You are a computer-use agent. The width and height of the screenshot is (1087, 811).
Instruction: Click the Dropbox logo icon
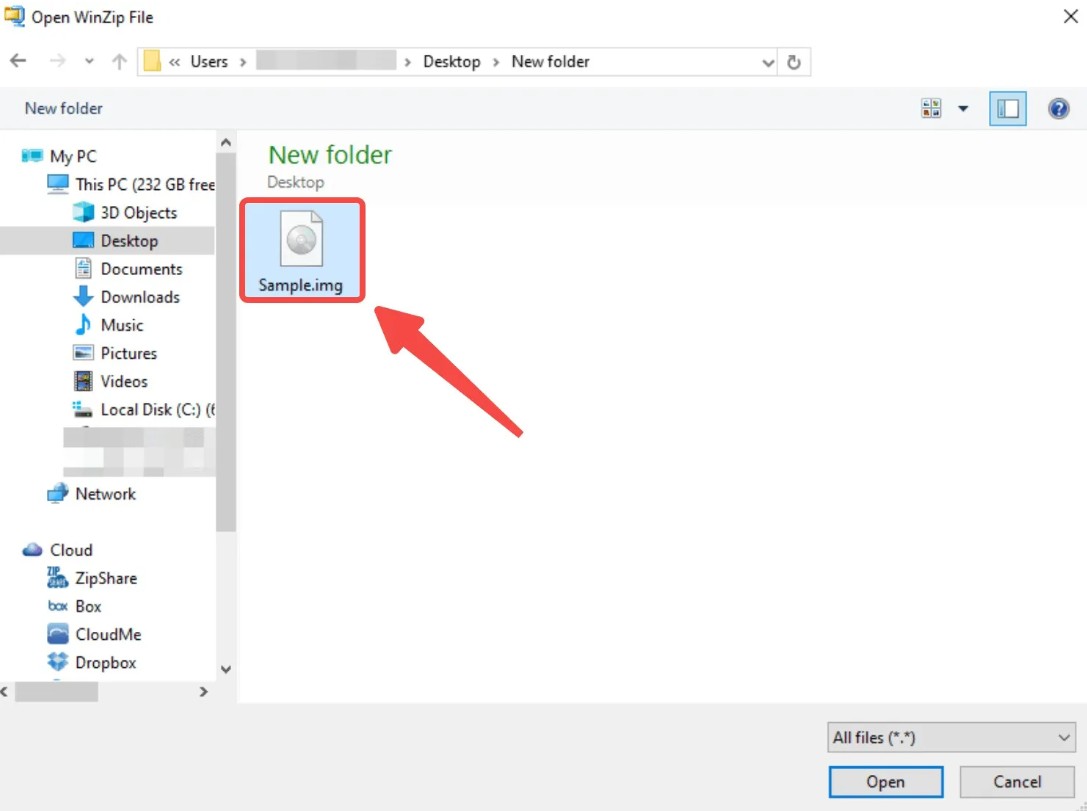click(x=58, y=662)
